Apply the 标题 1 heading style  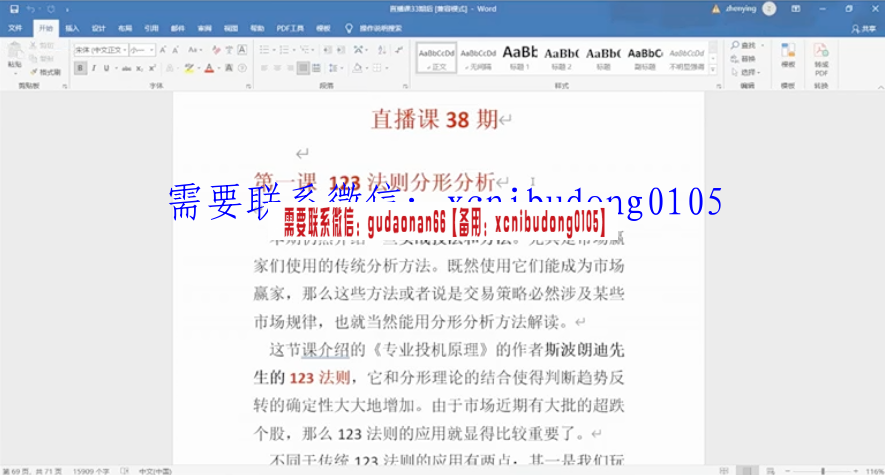[x=520, y=57]
